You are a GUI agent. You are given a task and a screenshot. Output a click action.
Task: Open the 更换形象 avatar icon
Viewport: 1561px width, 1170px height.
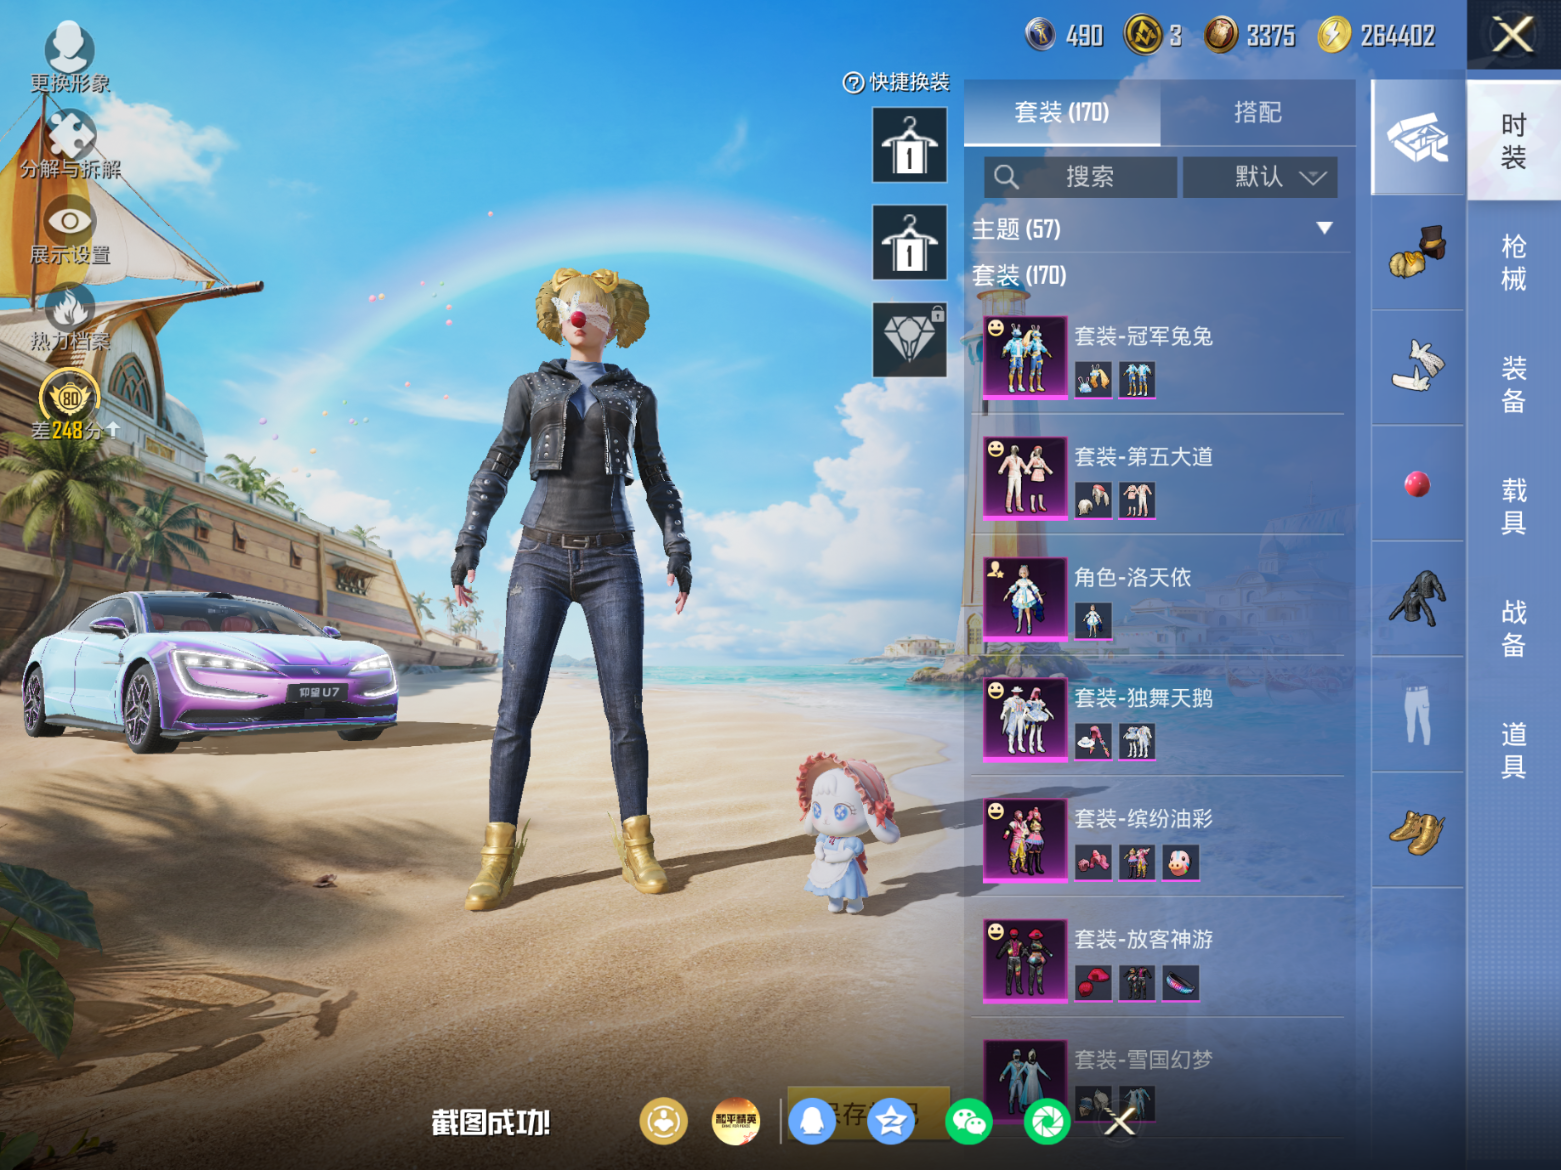tap(69, 47)
